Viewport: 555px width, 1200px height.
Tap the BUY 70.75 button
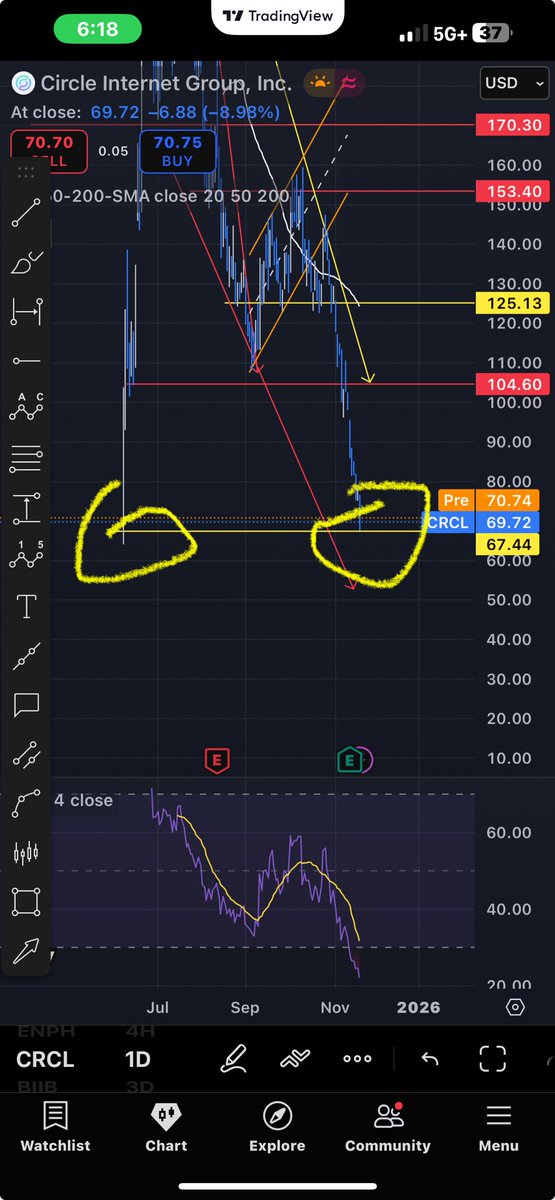177,150
